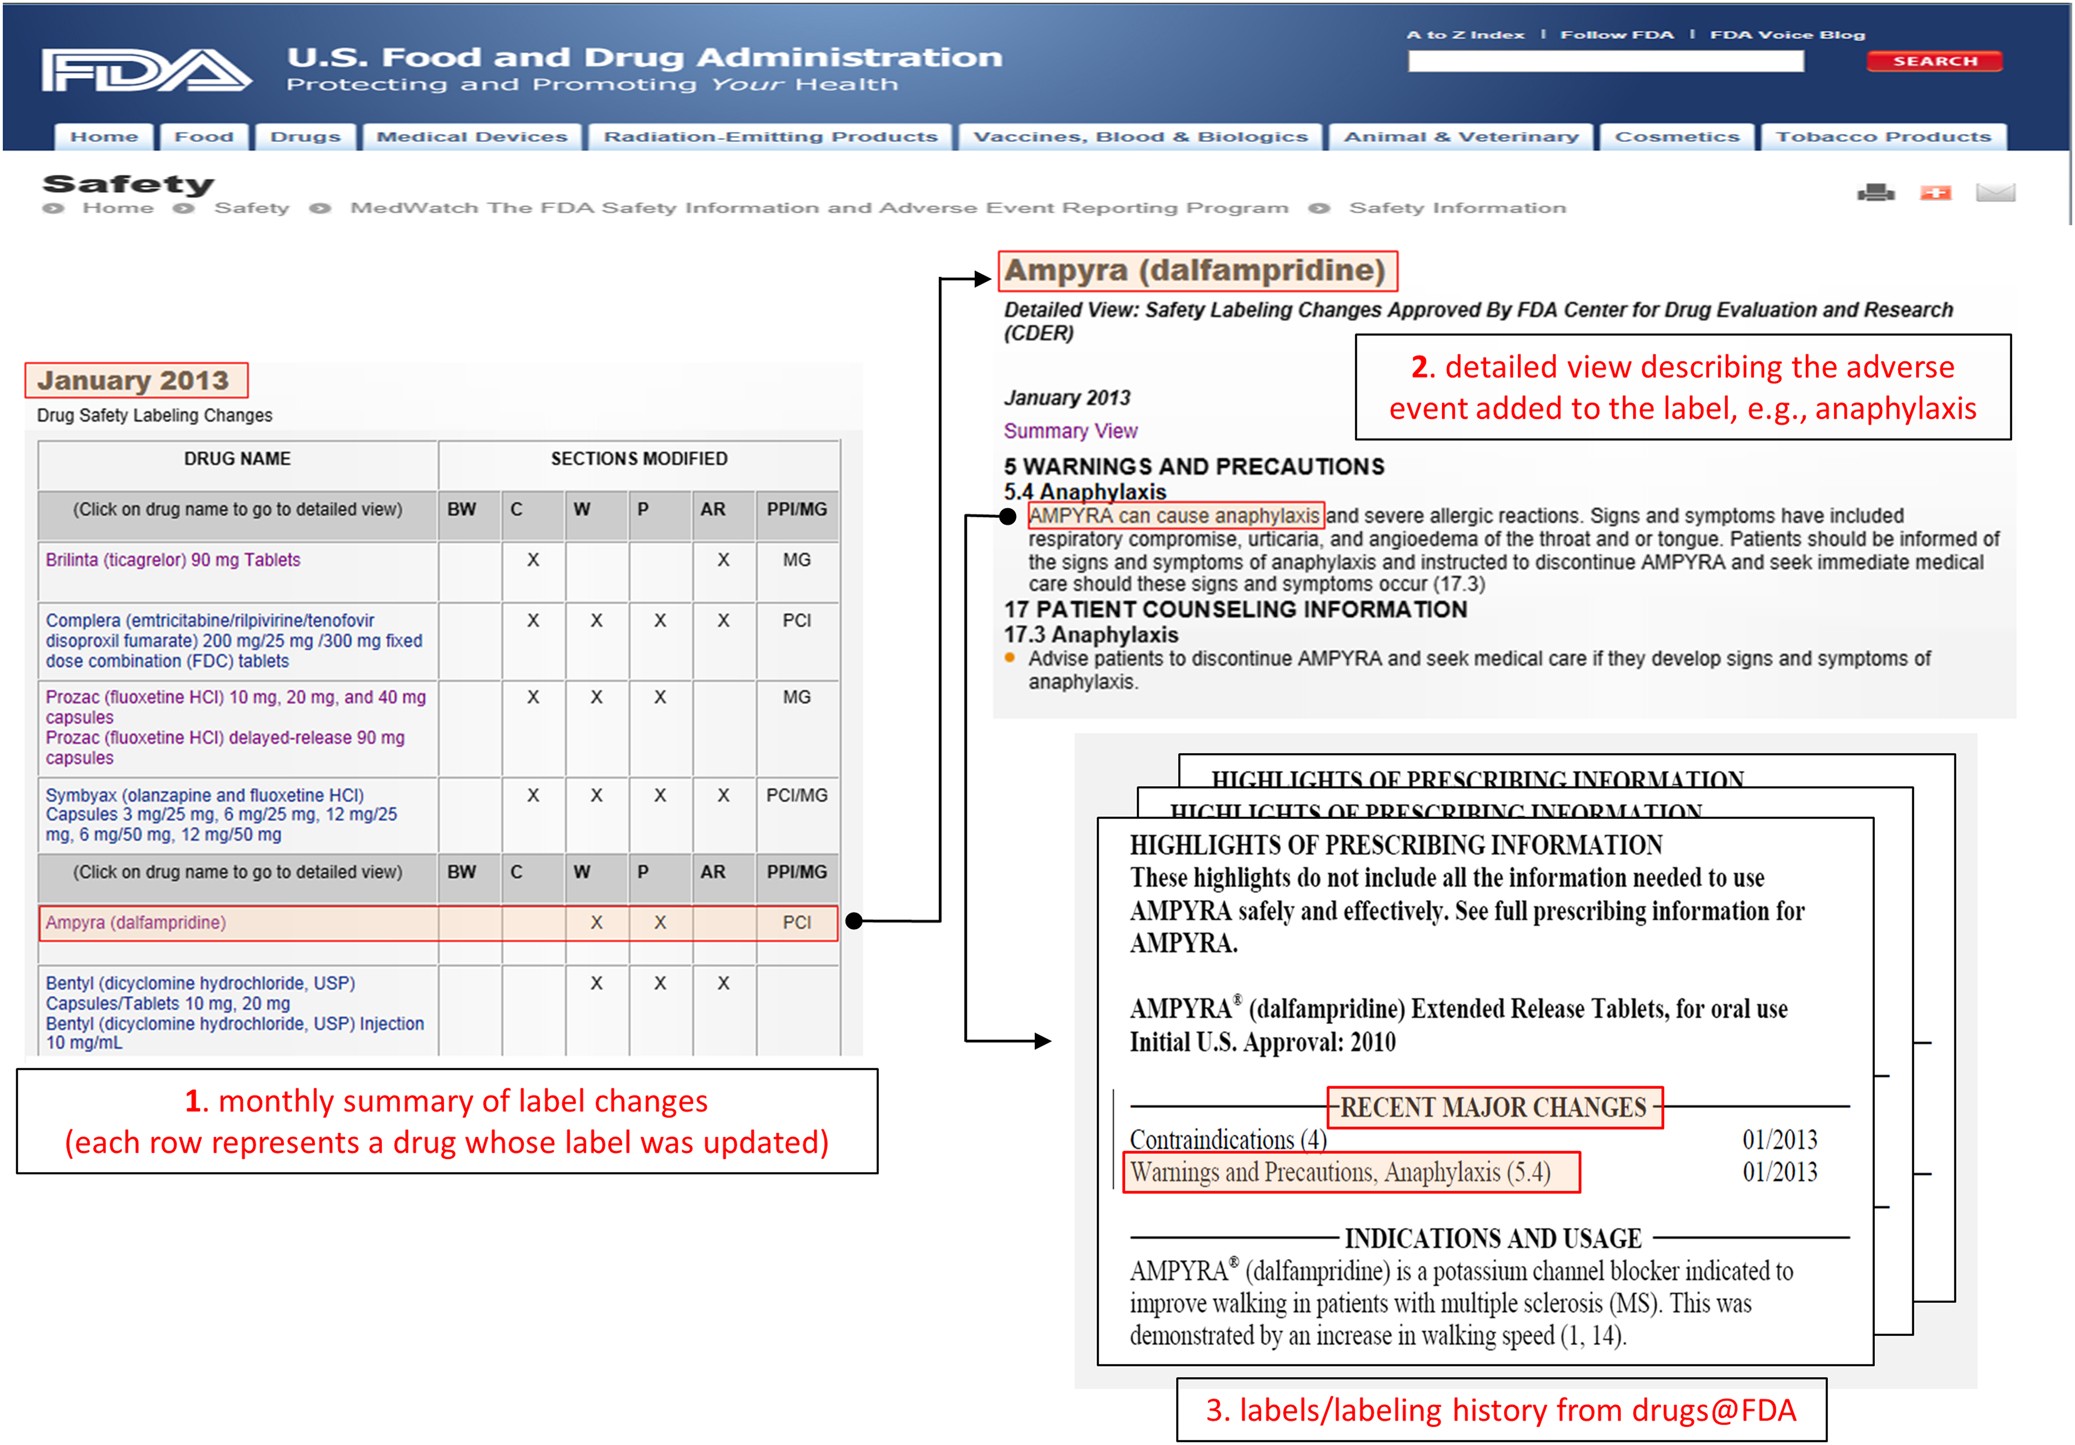Screen dimensions: 2075x1445
Task: Click the red SEARCH button
Action: point(1934,61)
